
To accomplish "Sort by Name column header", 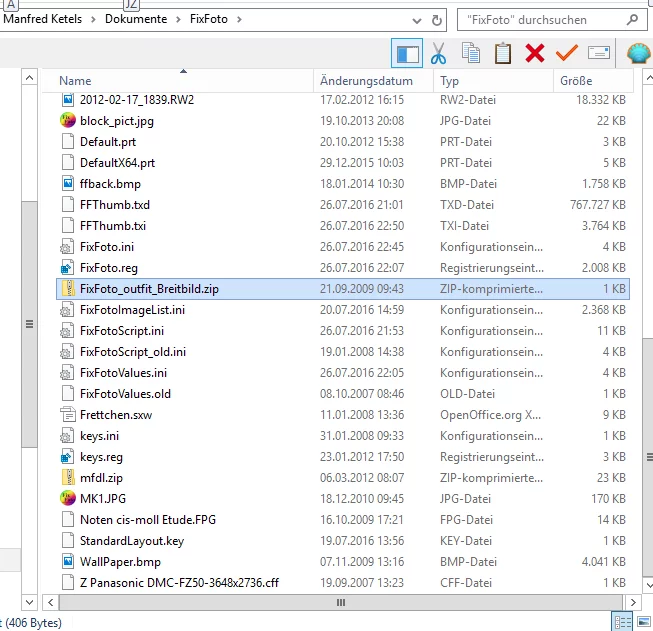I will coord(177,80).
